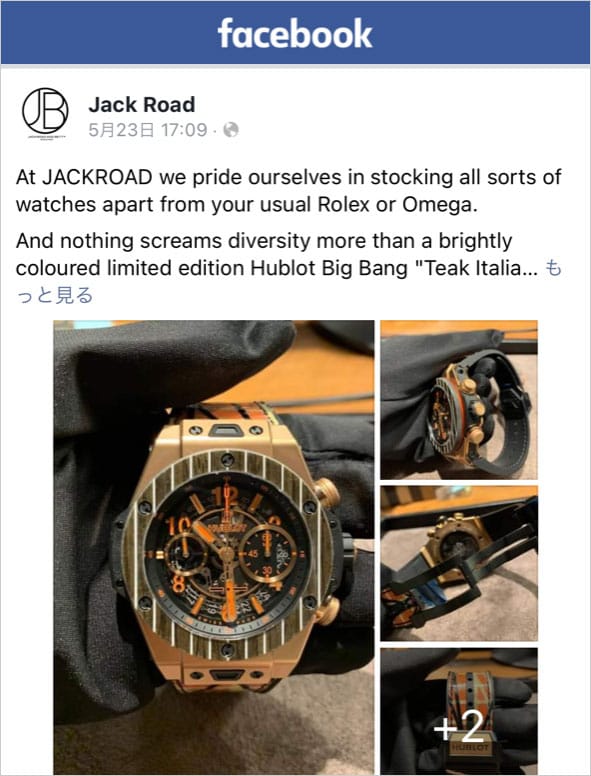Open the Jack Road page name
Image resolution: width=591 pixels, height=776 pixels.
click(x=142, y=105)
